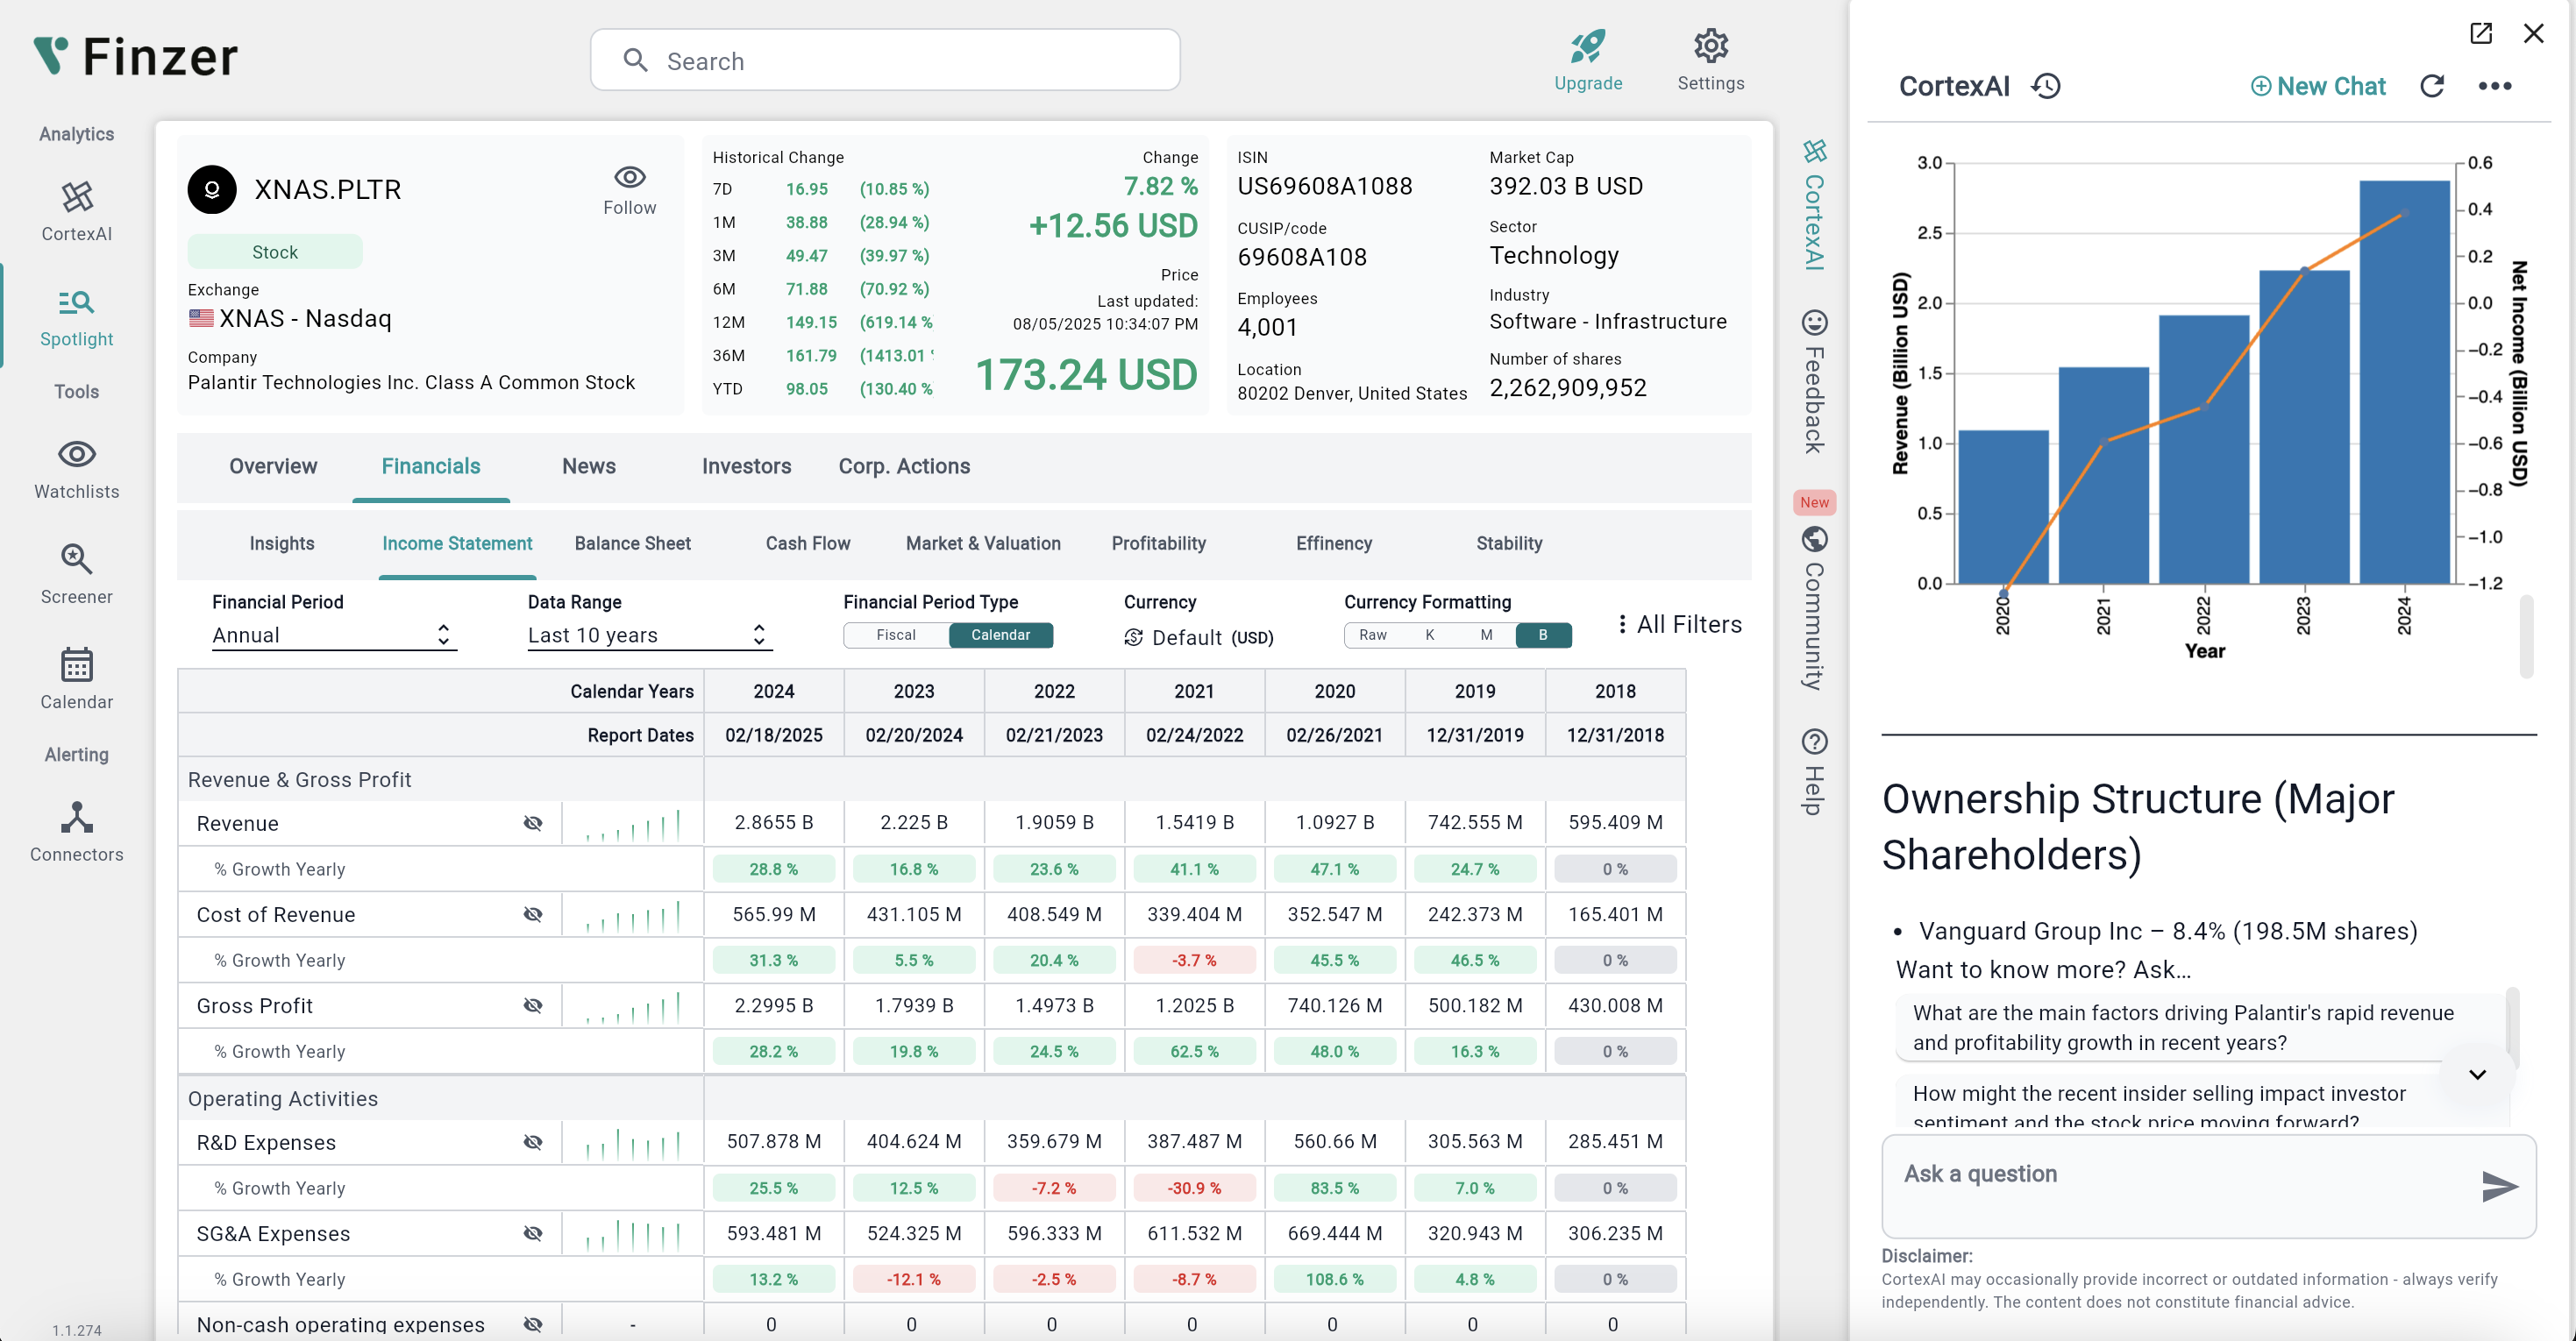
Task: Open the Calendar page
Action: (76, 679)
